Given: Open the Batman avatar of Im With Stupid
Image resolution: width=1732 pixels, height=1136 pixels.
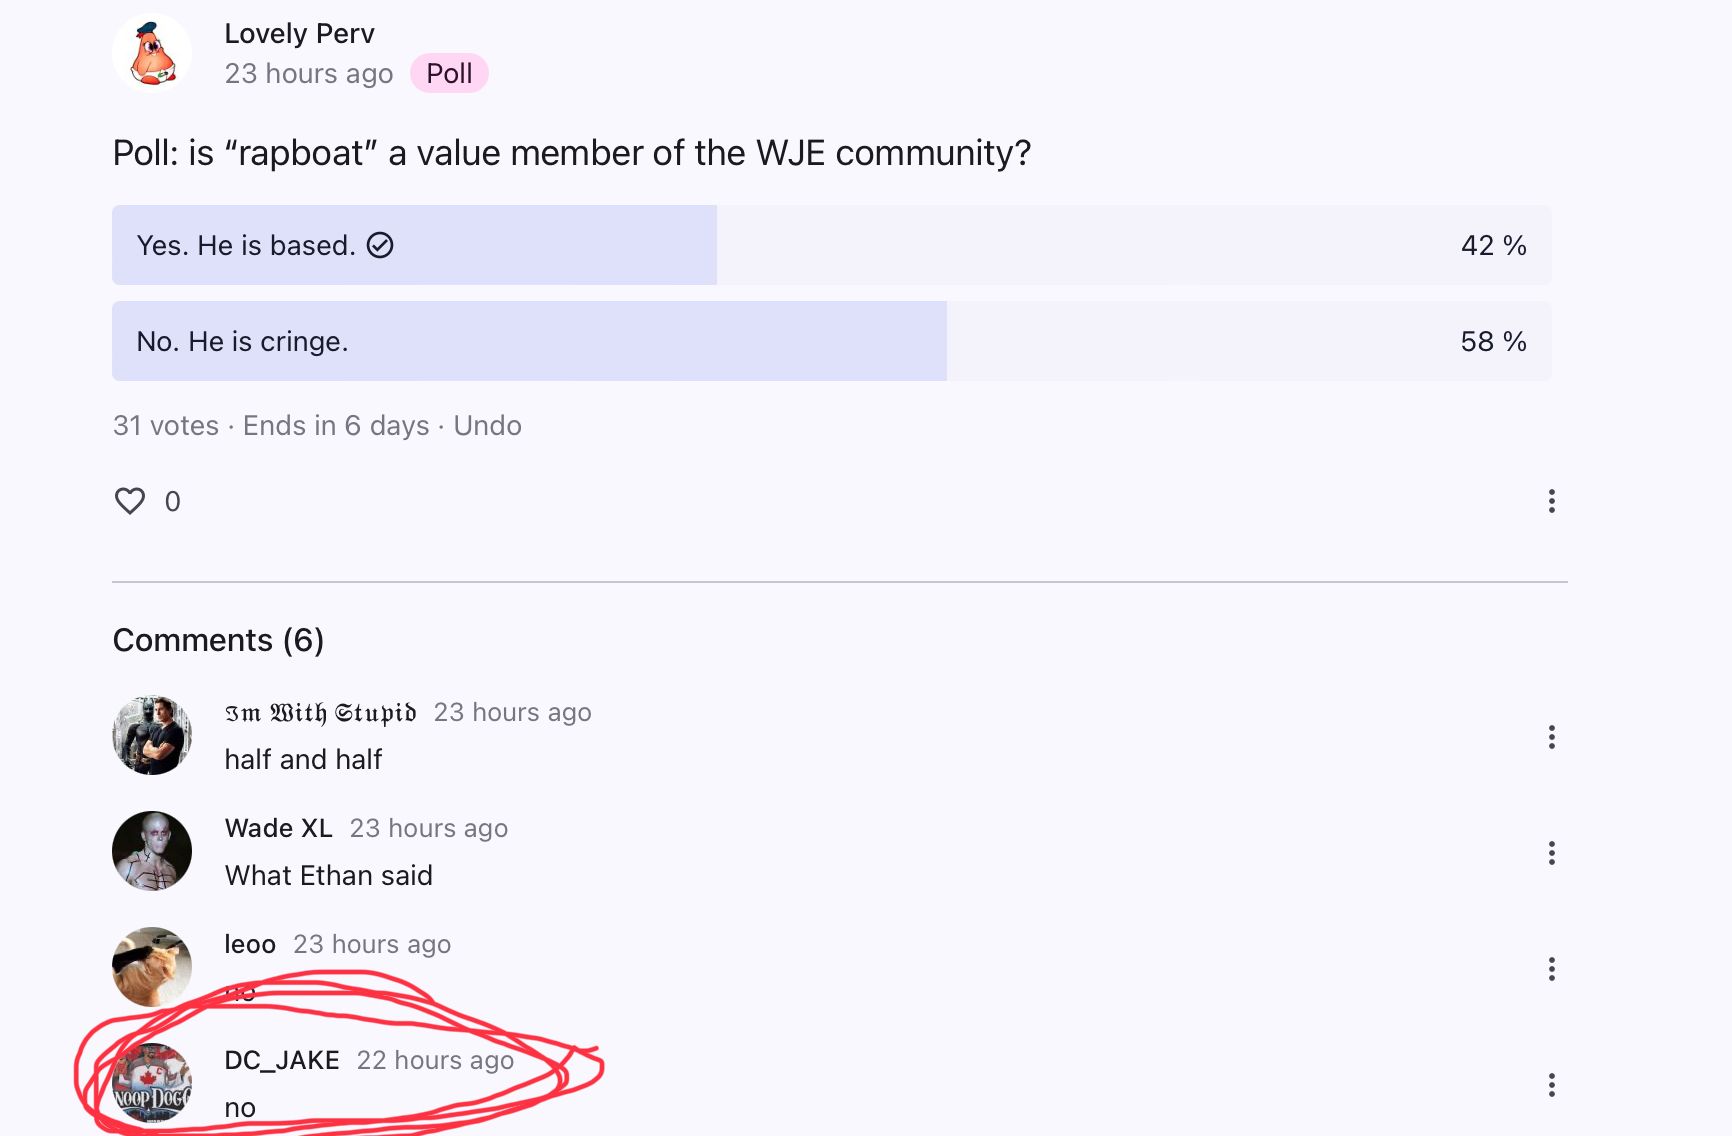Looking at the screenshot, I should [x=152, y=736].
